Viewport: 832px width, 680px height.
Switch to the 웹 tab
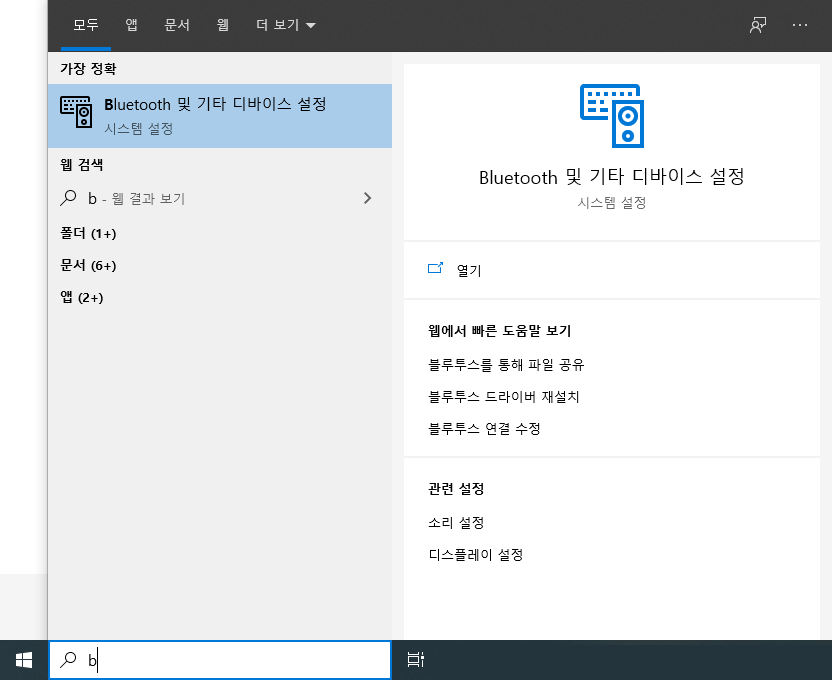coord(223,25)
